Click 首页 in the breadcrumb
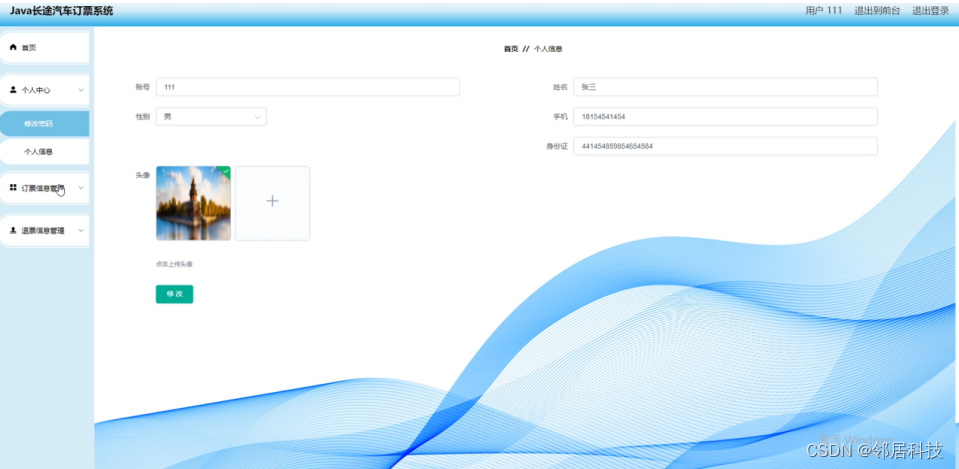 511,49
